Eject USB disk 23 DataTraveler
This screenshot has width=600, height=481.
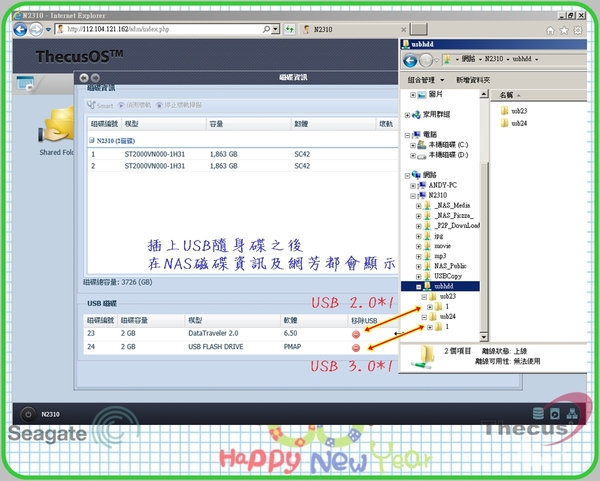[x=356, y=334]
